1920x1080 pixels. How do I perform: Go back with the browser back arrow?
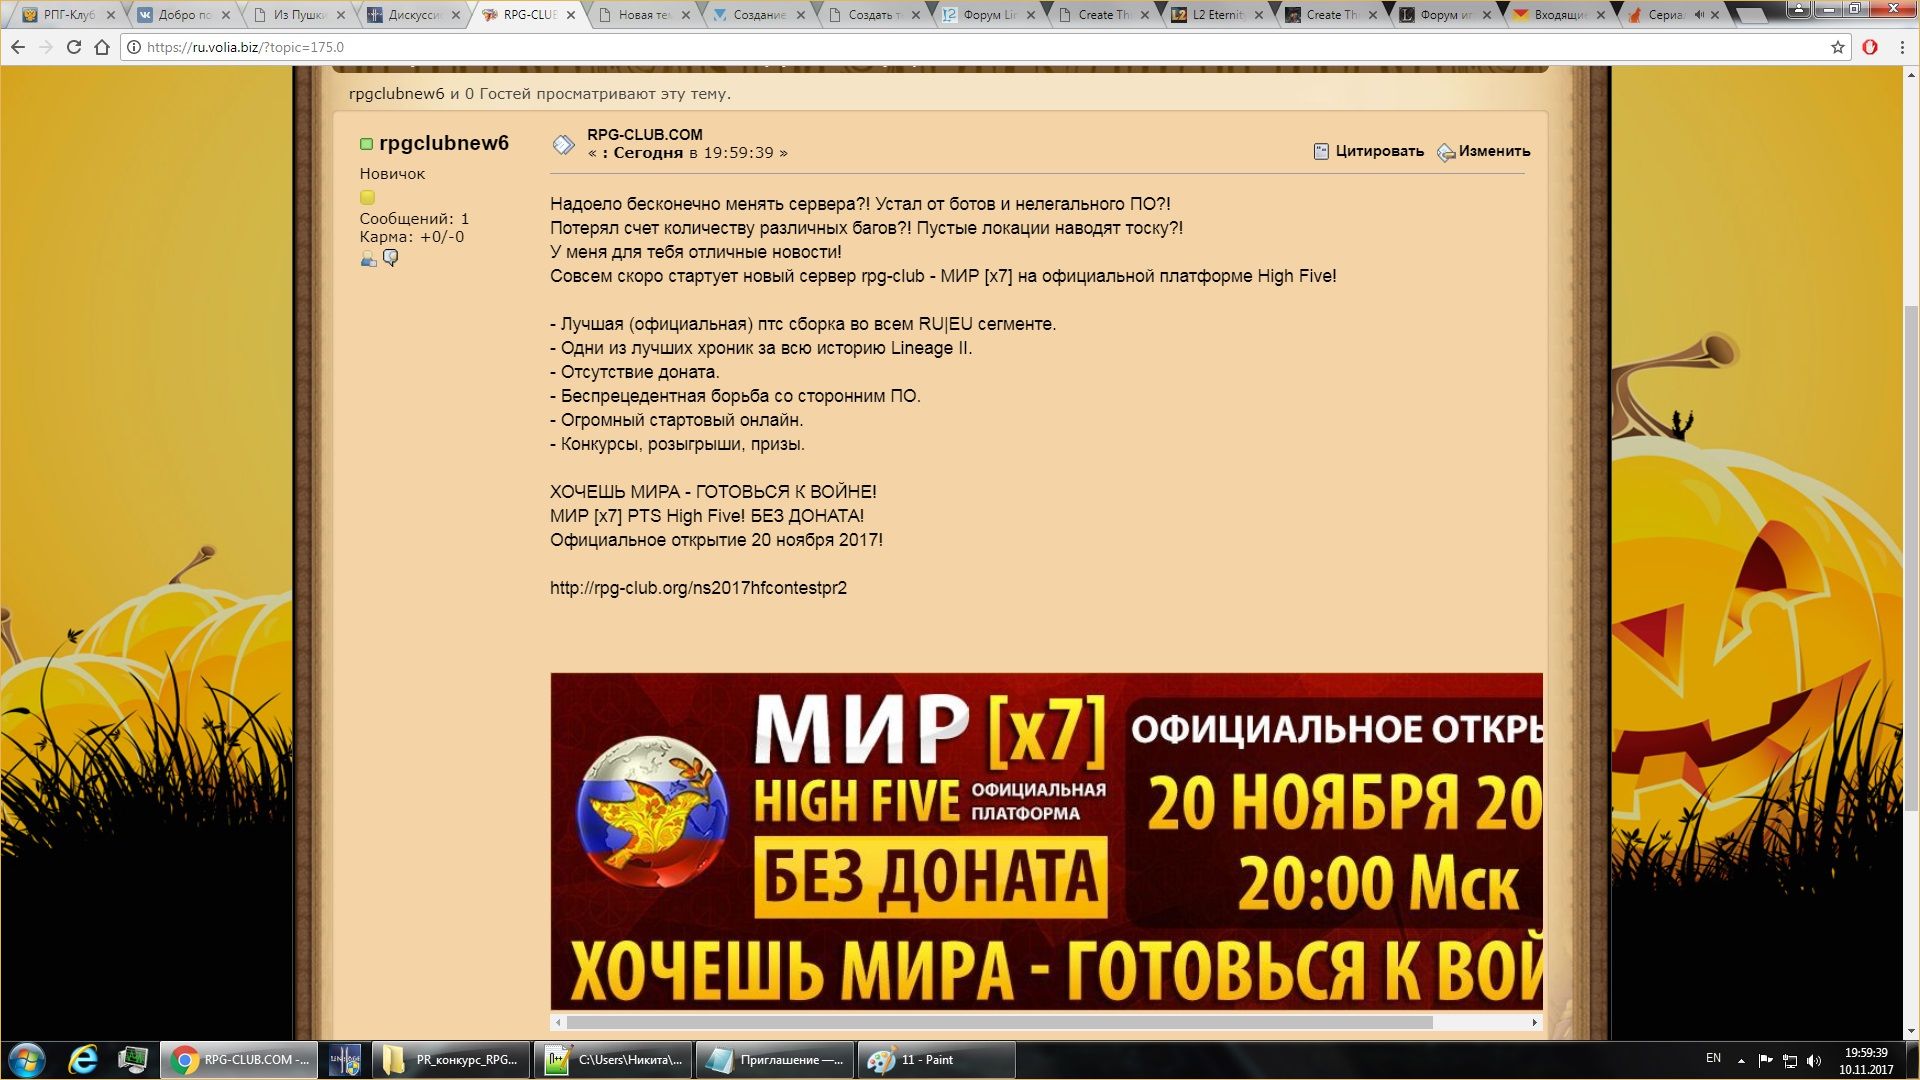(18, 47)
